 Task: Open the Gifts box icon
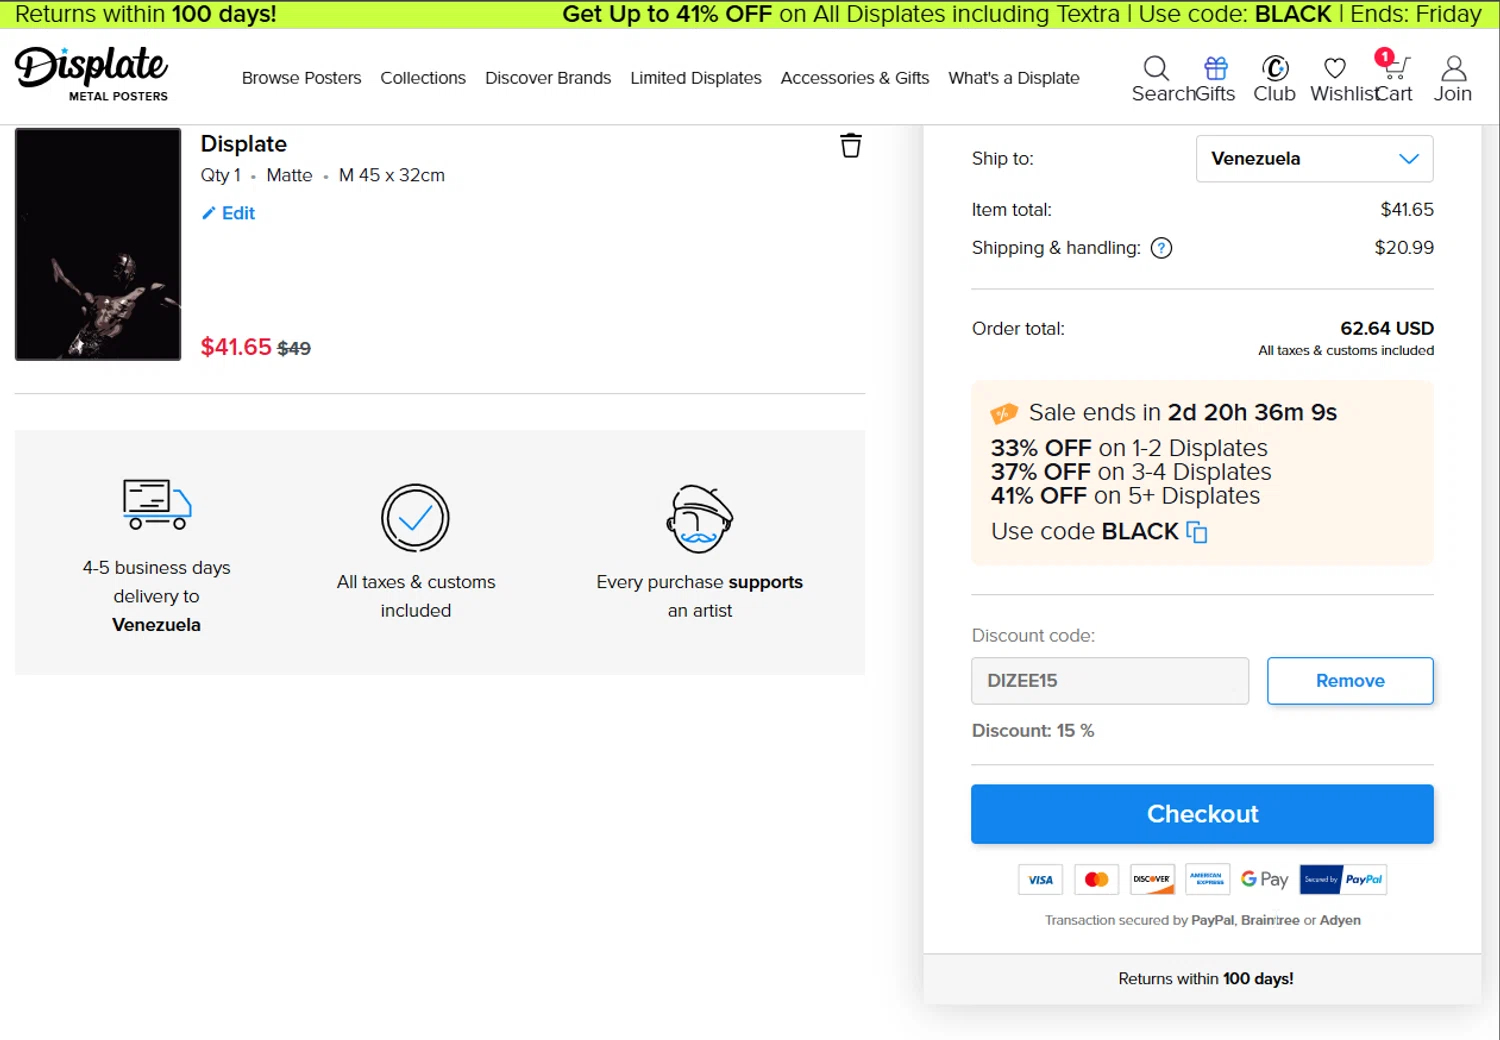[1216, 68]
